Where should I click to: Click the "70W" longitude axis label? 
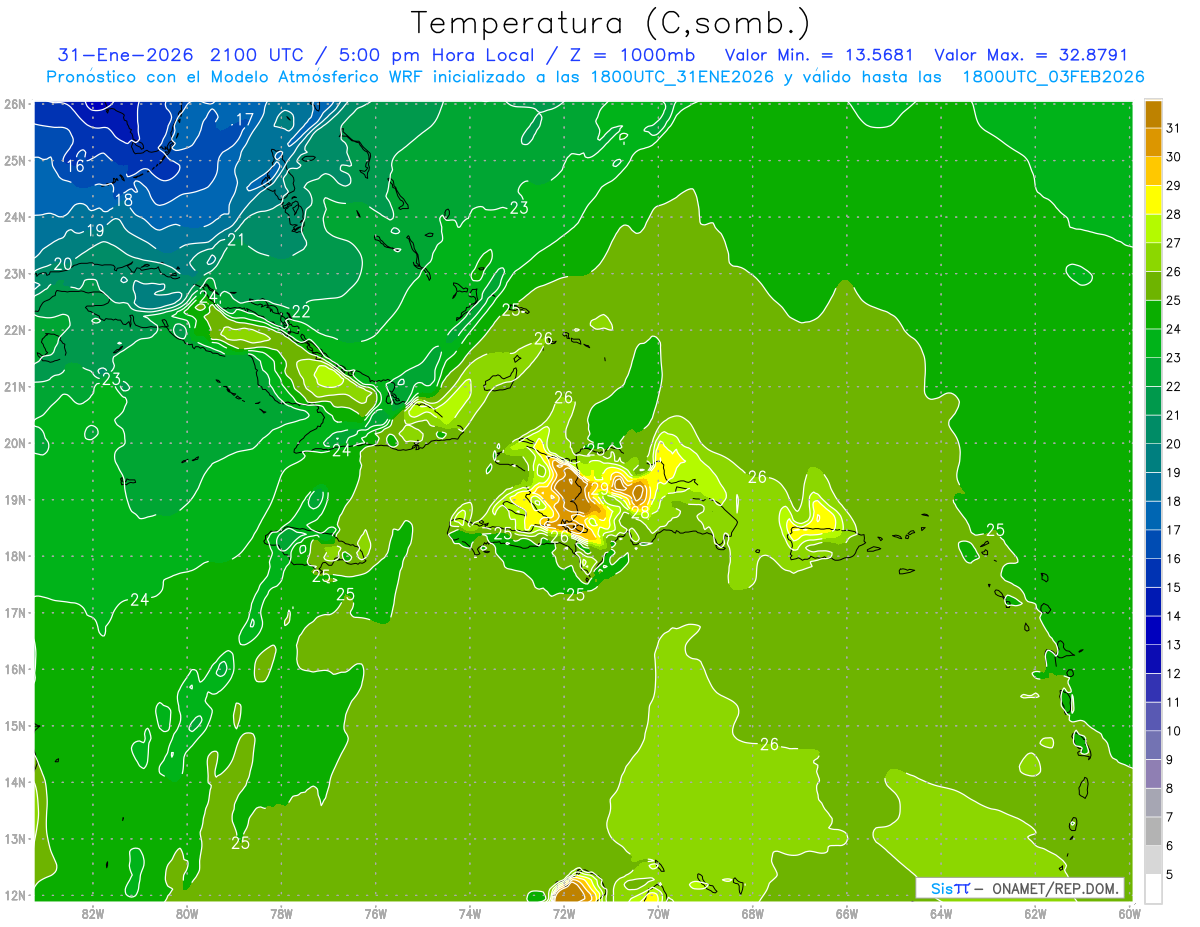(x=658, y=913)
